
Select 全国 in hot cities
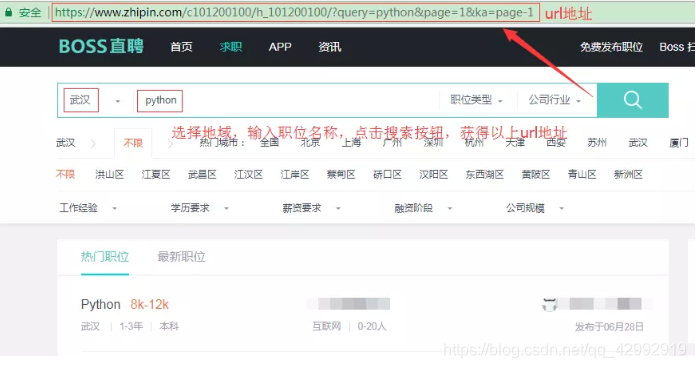pyautogui.click(x=269, y=143)
